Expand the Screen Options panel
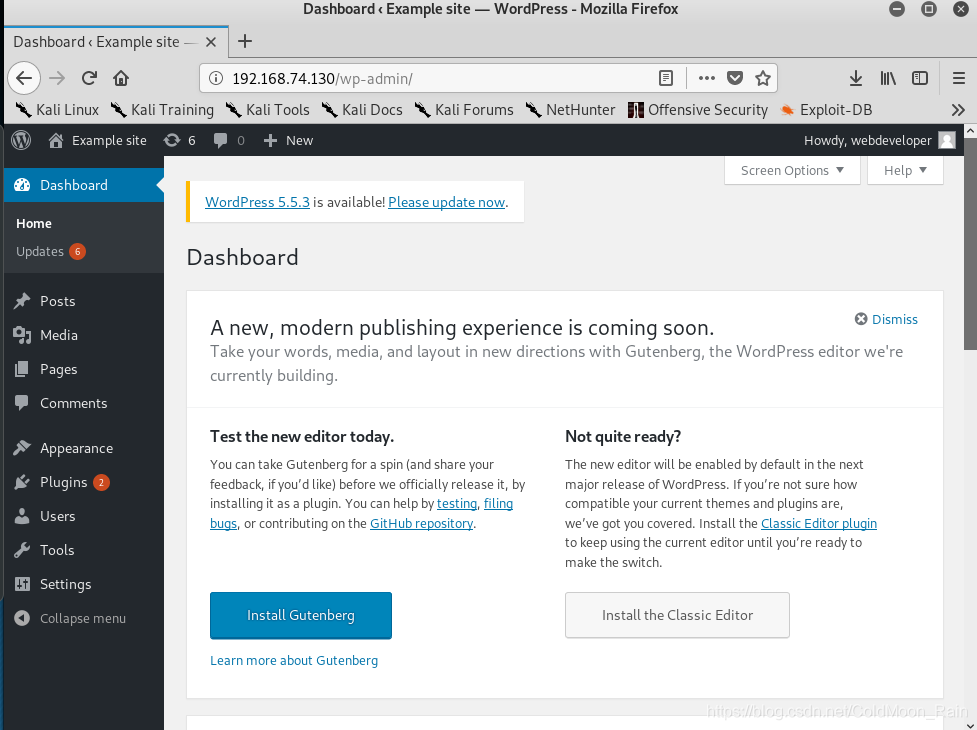This screenshot has height=730, width=977. (792, 171)
